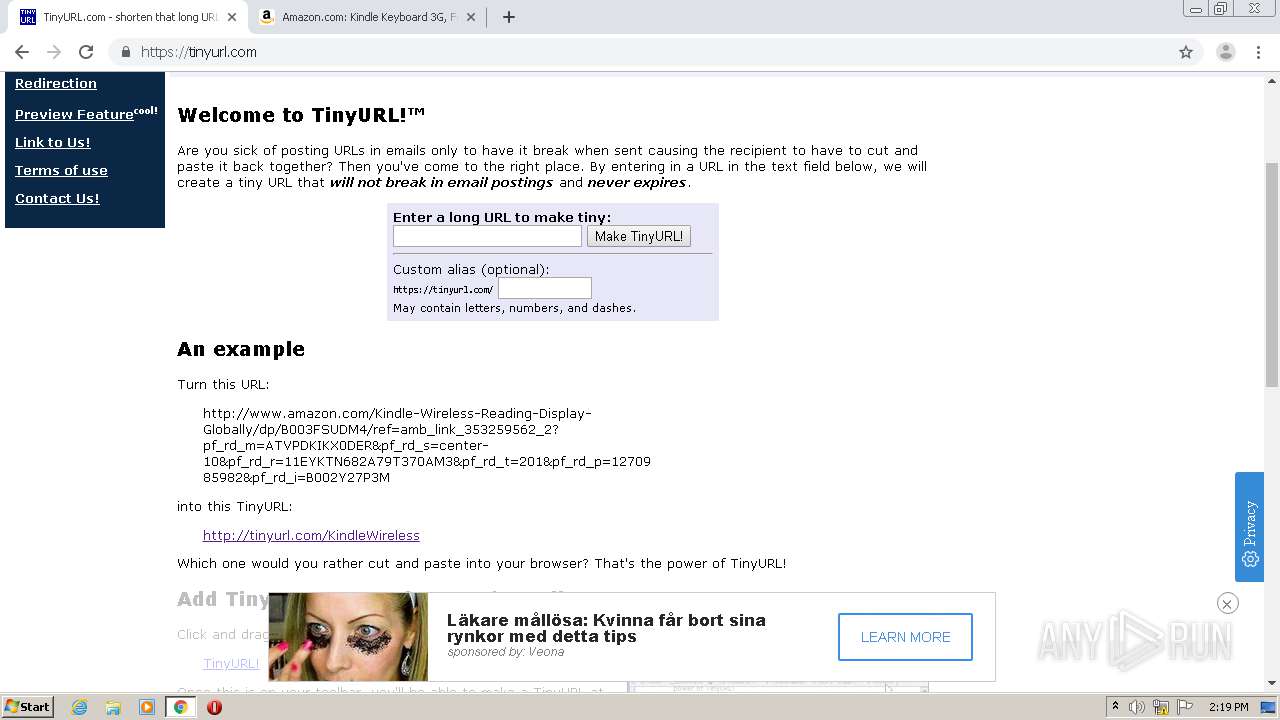
Task: Click the An example heading
Action: pos(241,349)
